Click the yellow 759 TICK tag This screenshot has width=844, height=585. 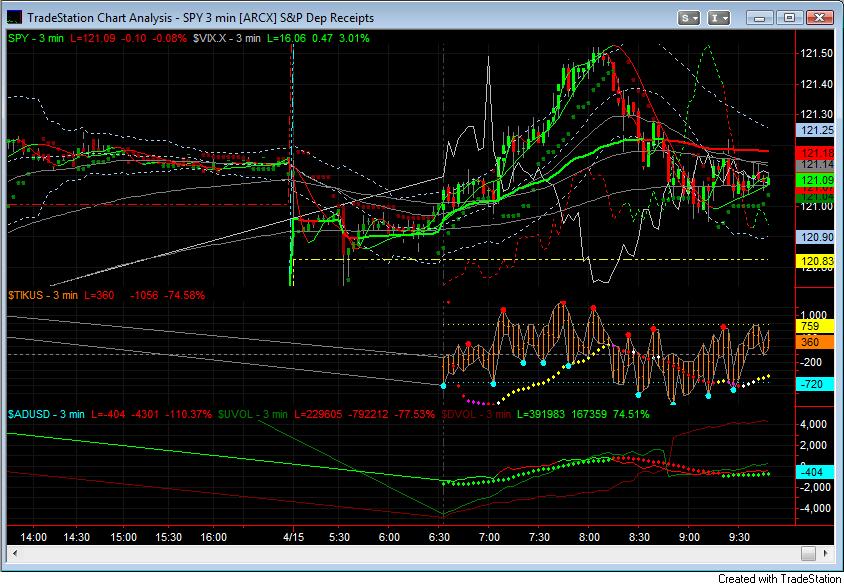(x=815, y=326)
